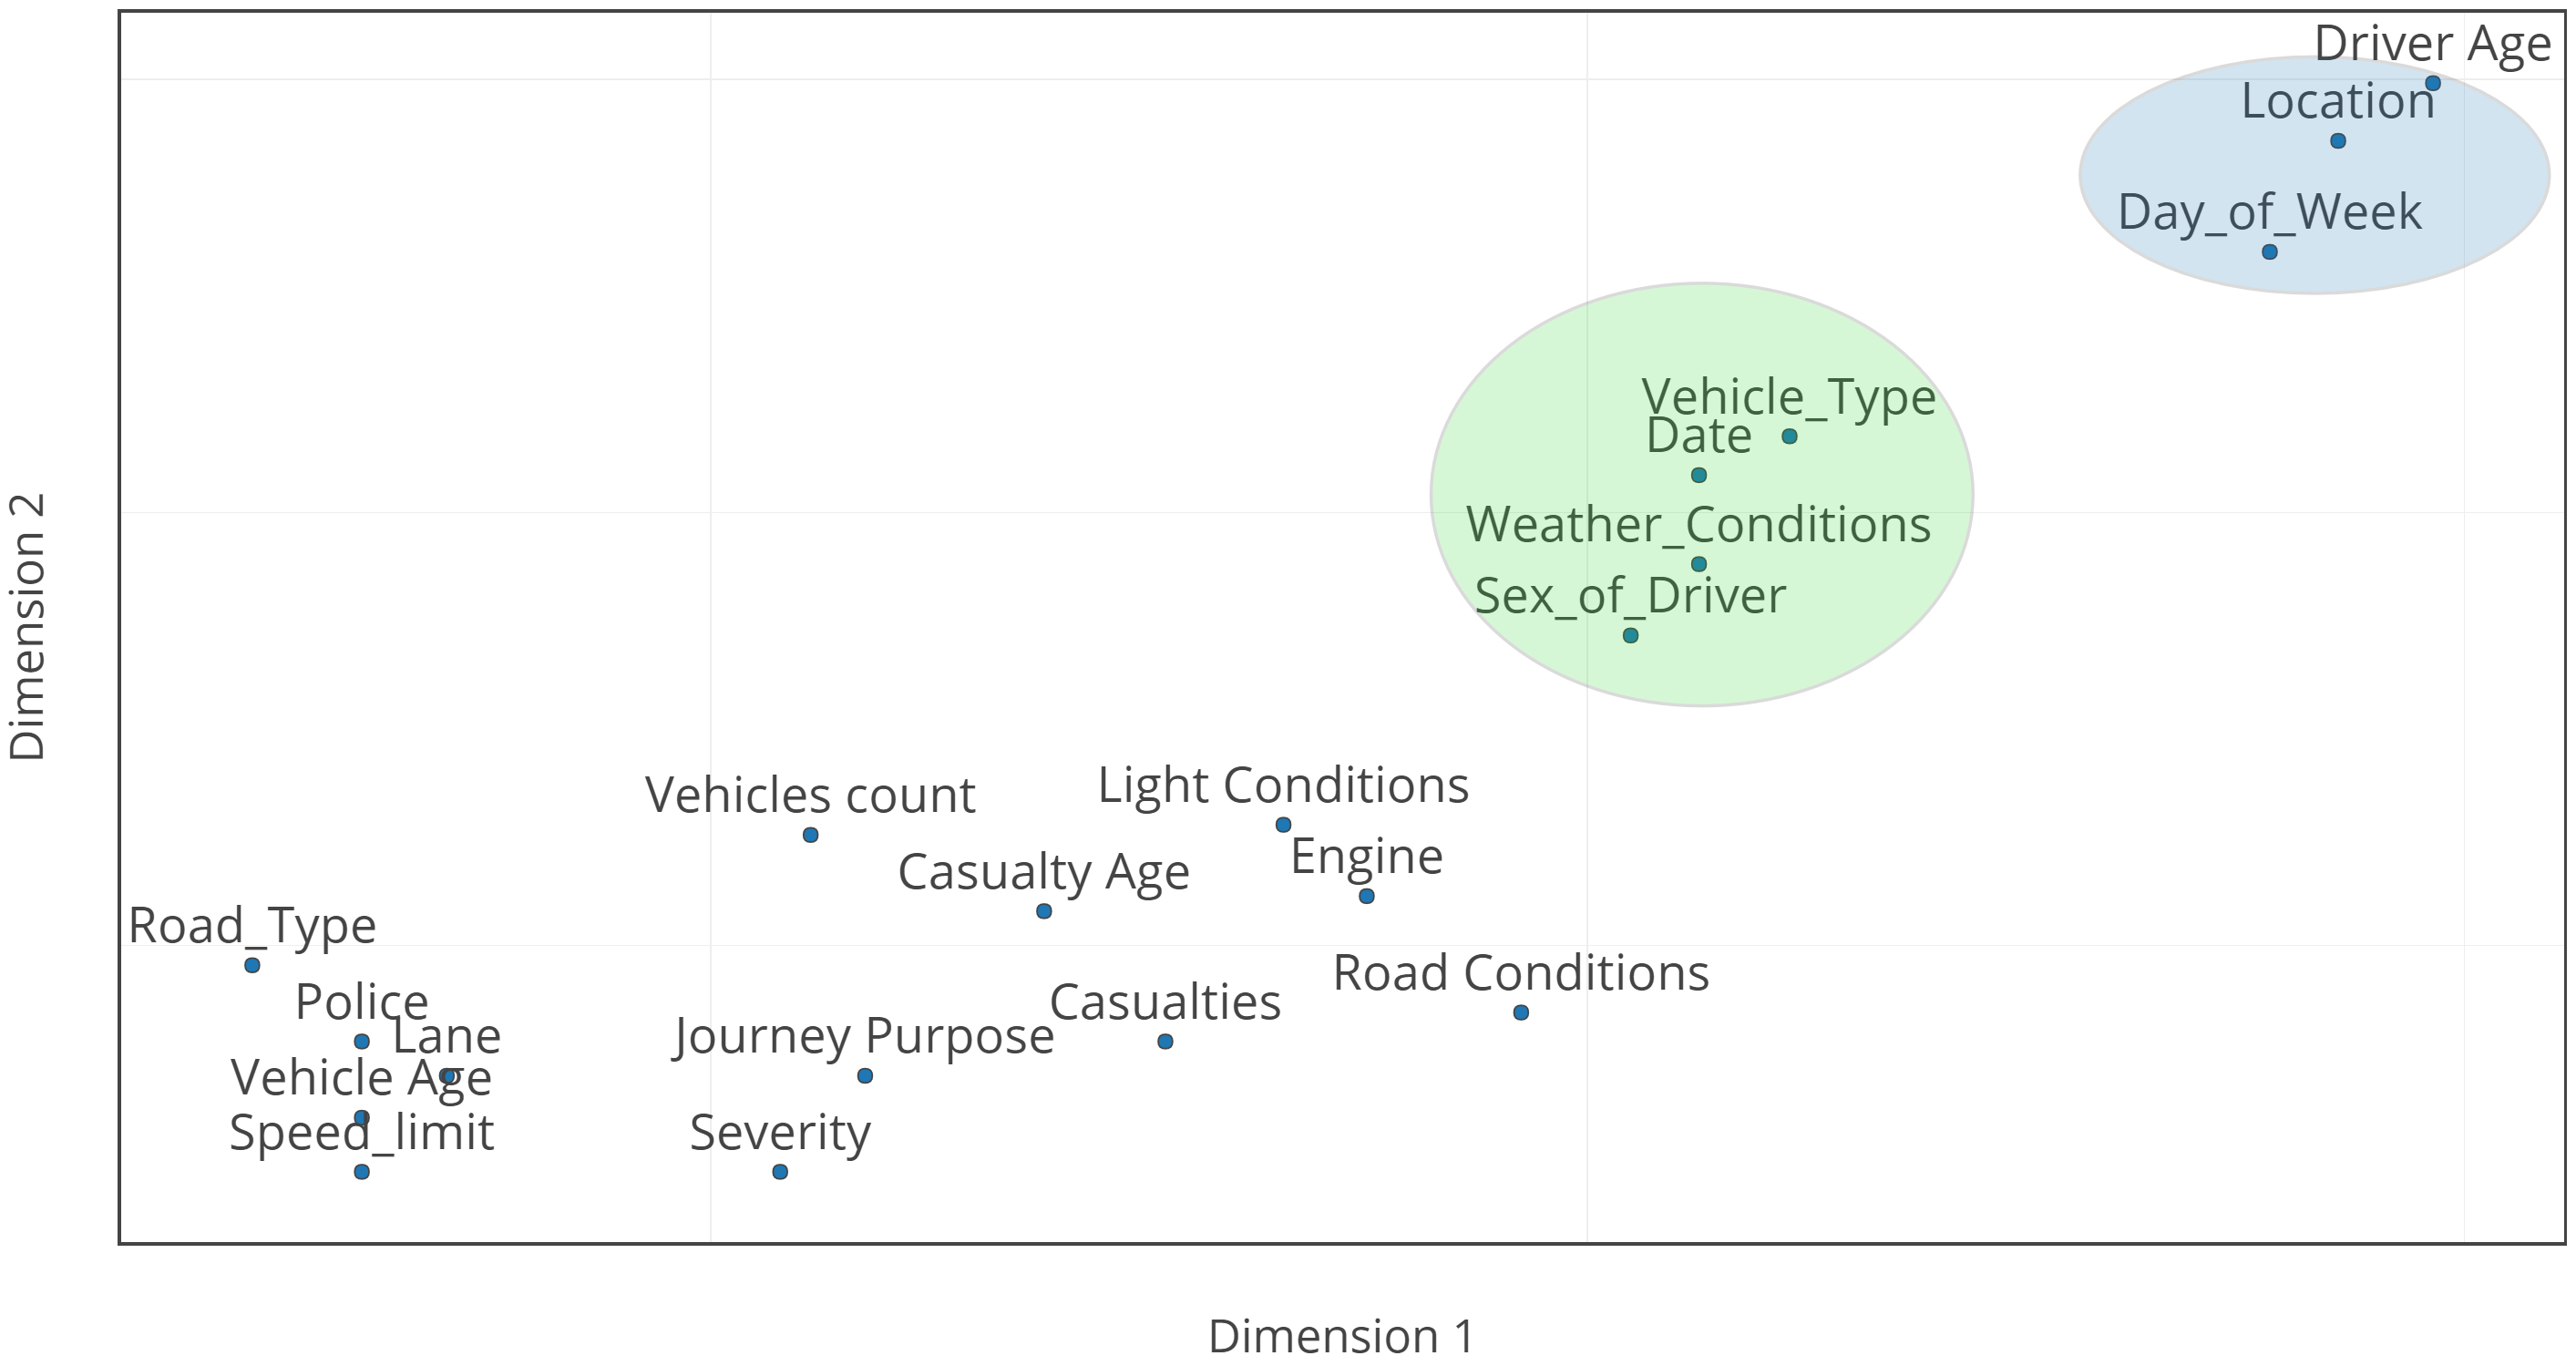
Task: Pick the Sex_of_Driver data point
Action: (1631, 635)
